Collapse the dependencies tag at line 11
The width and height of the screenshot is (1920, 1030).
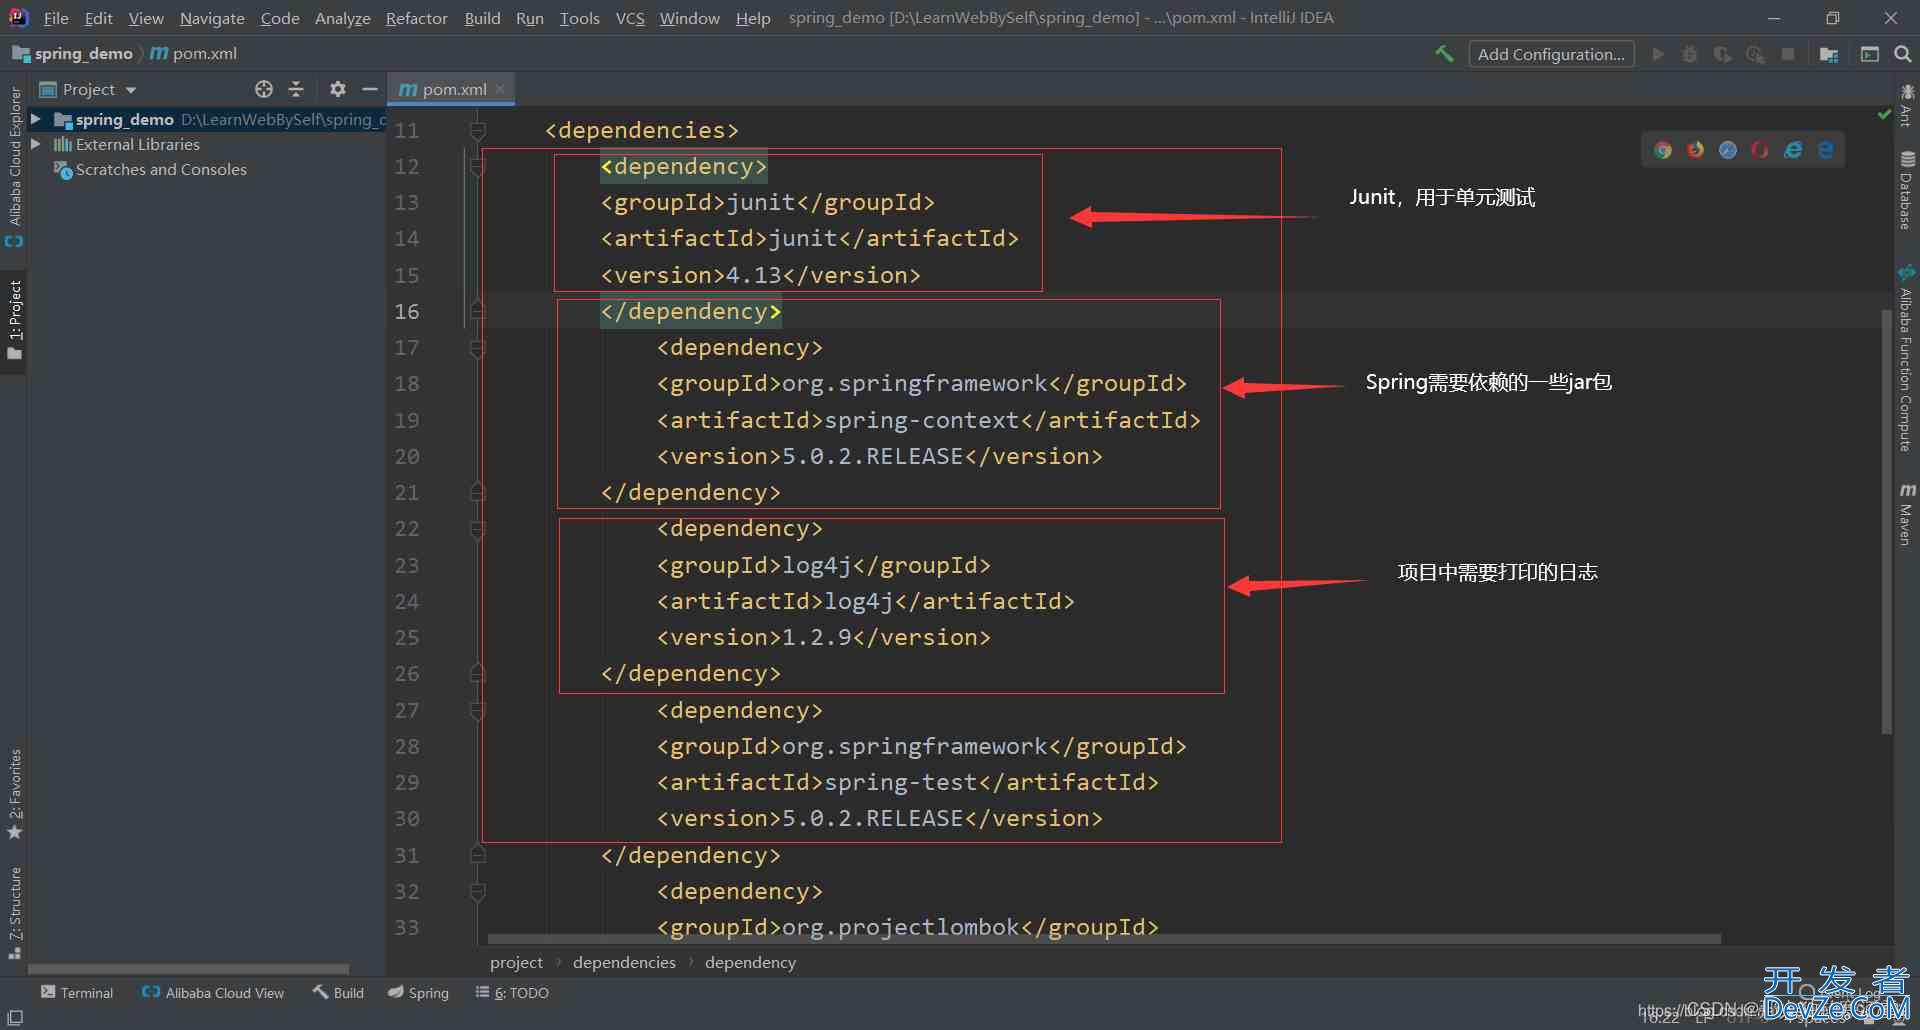(477, 130)
